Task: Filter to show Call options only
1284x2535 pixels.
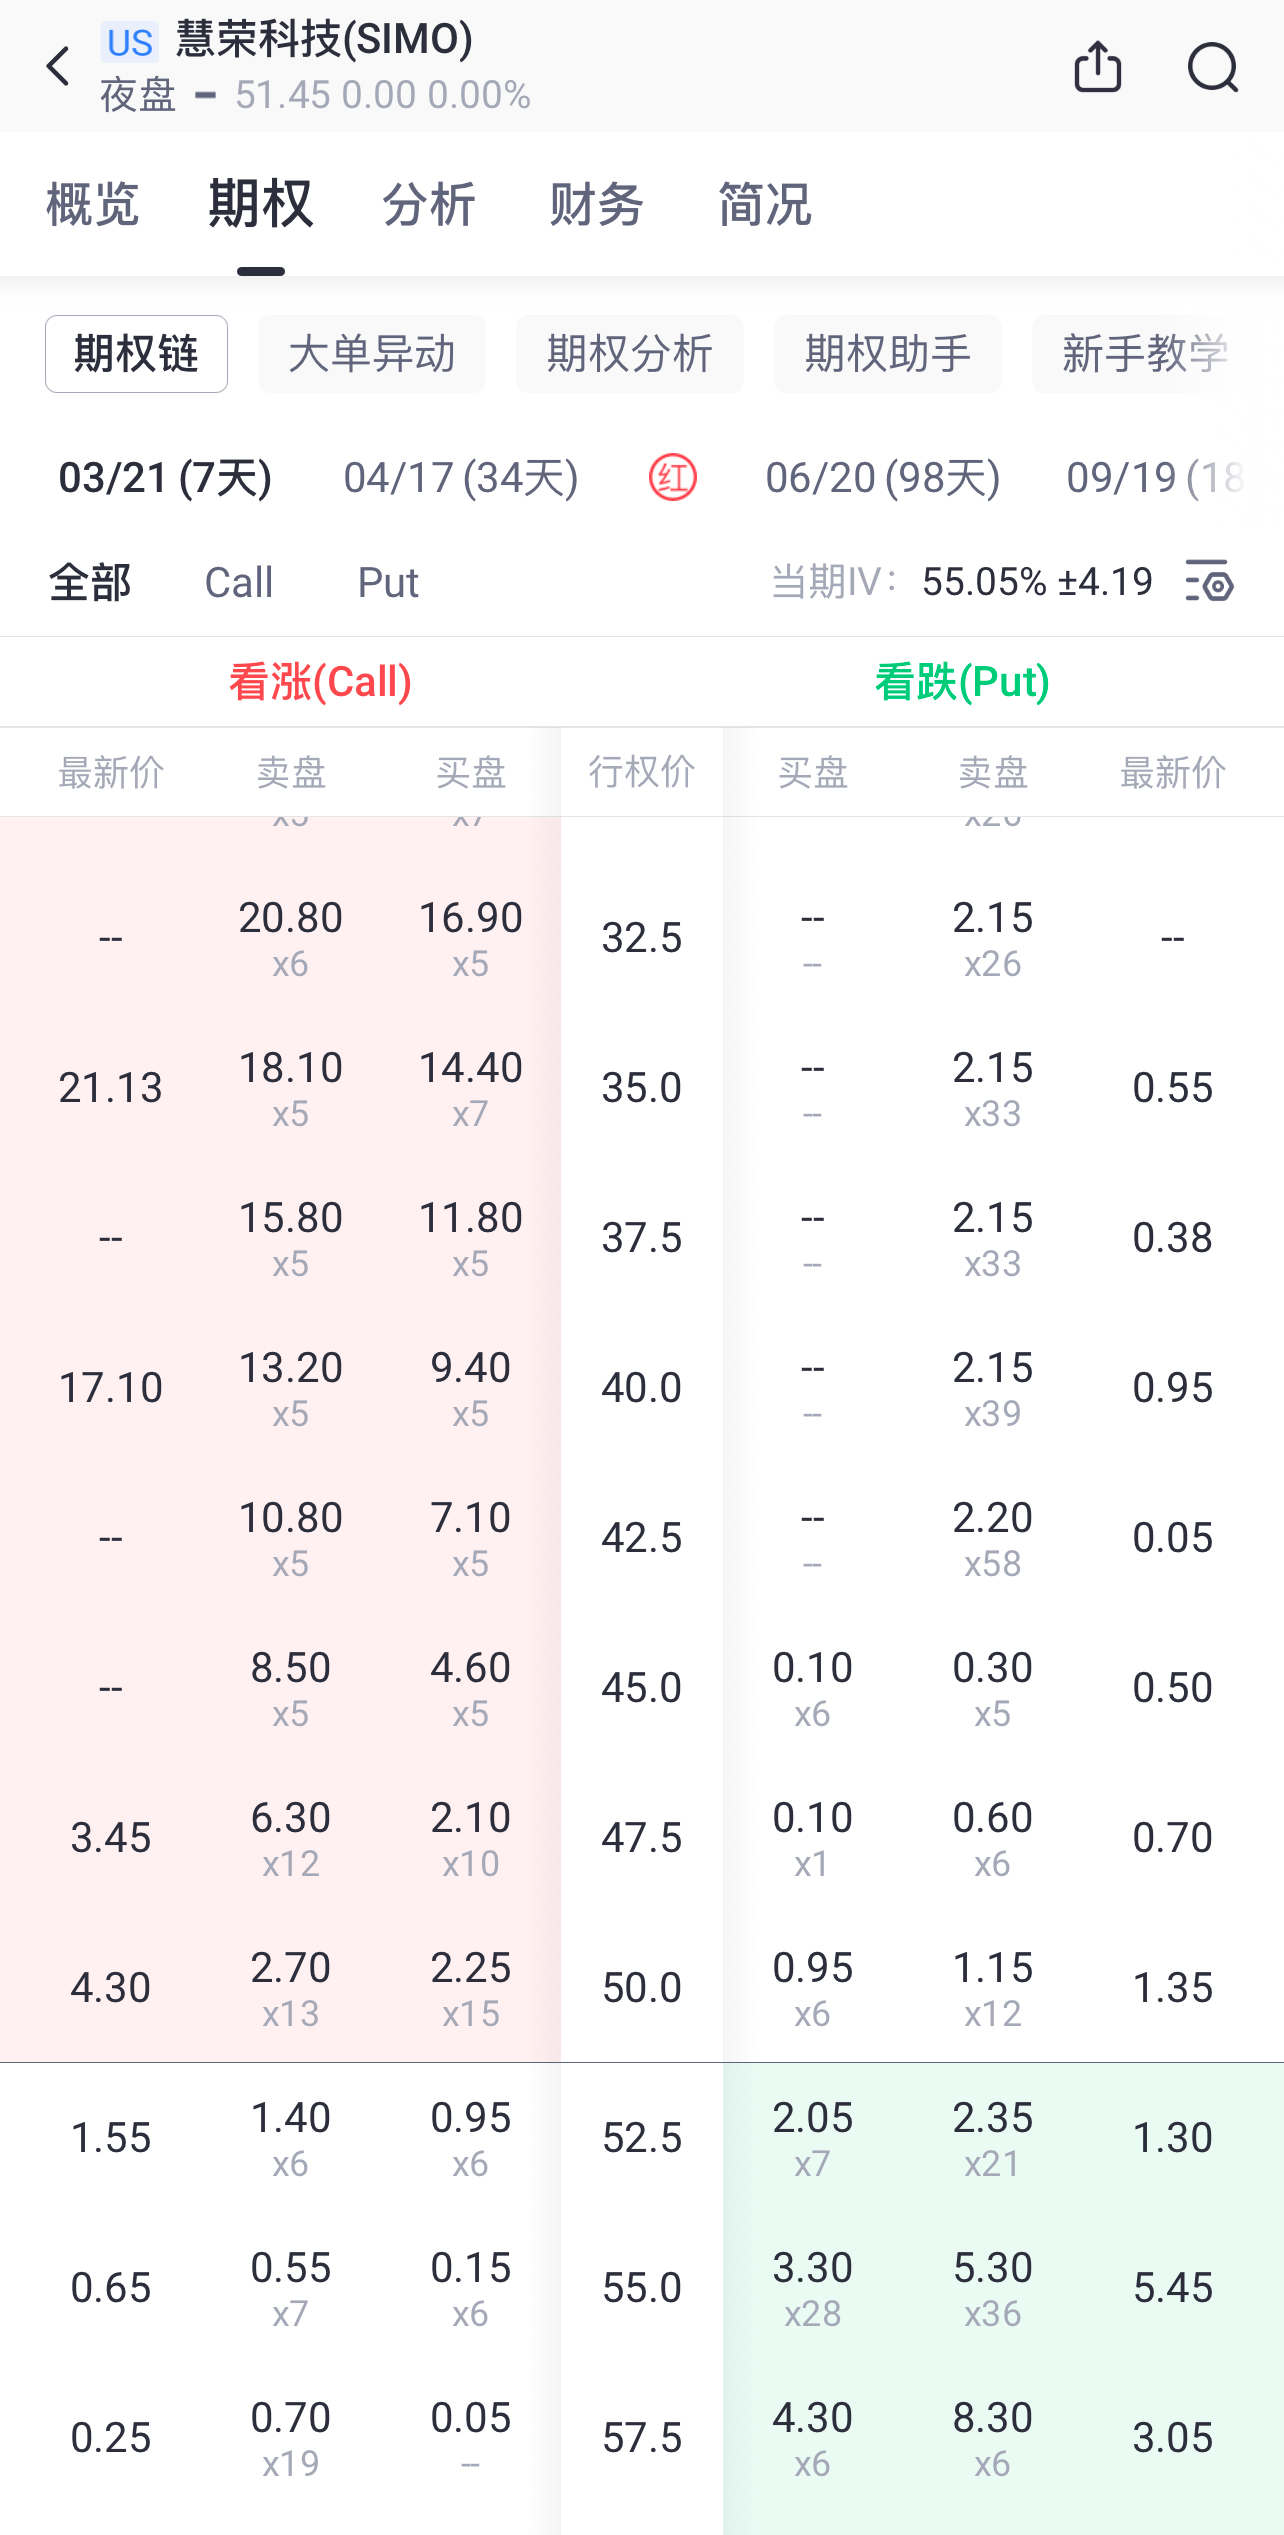Action: point(238,582)
